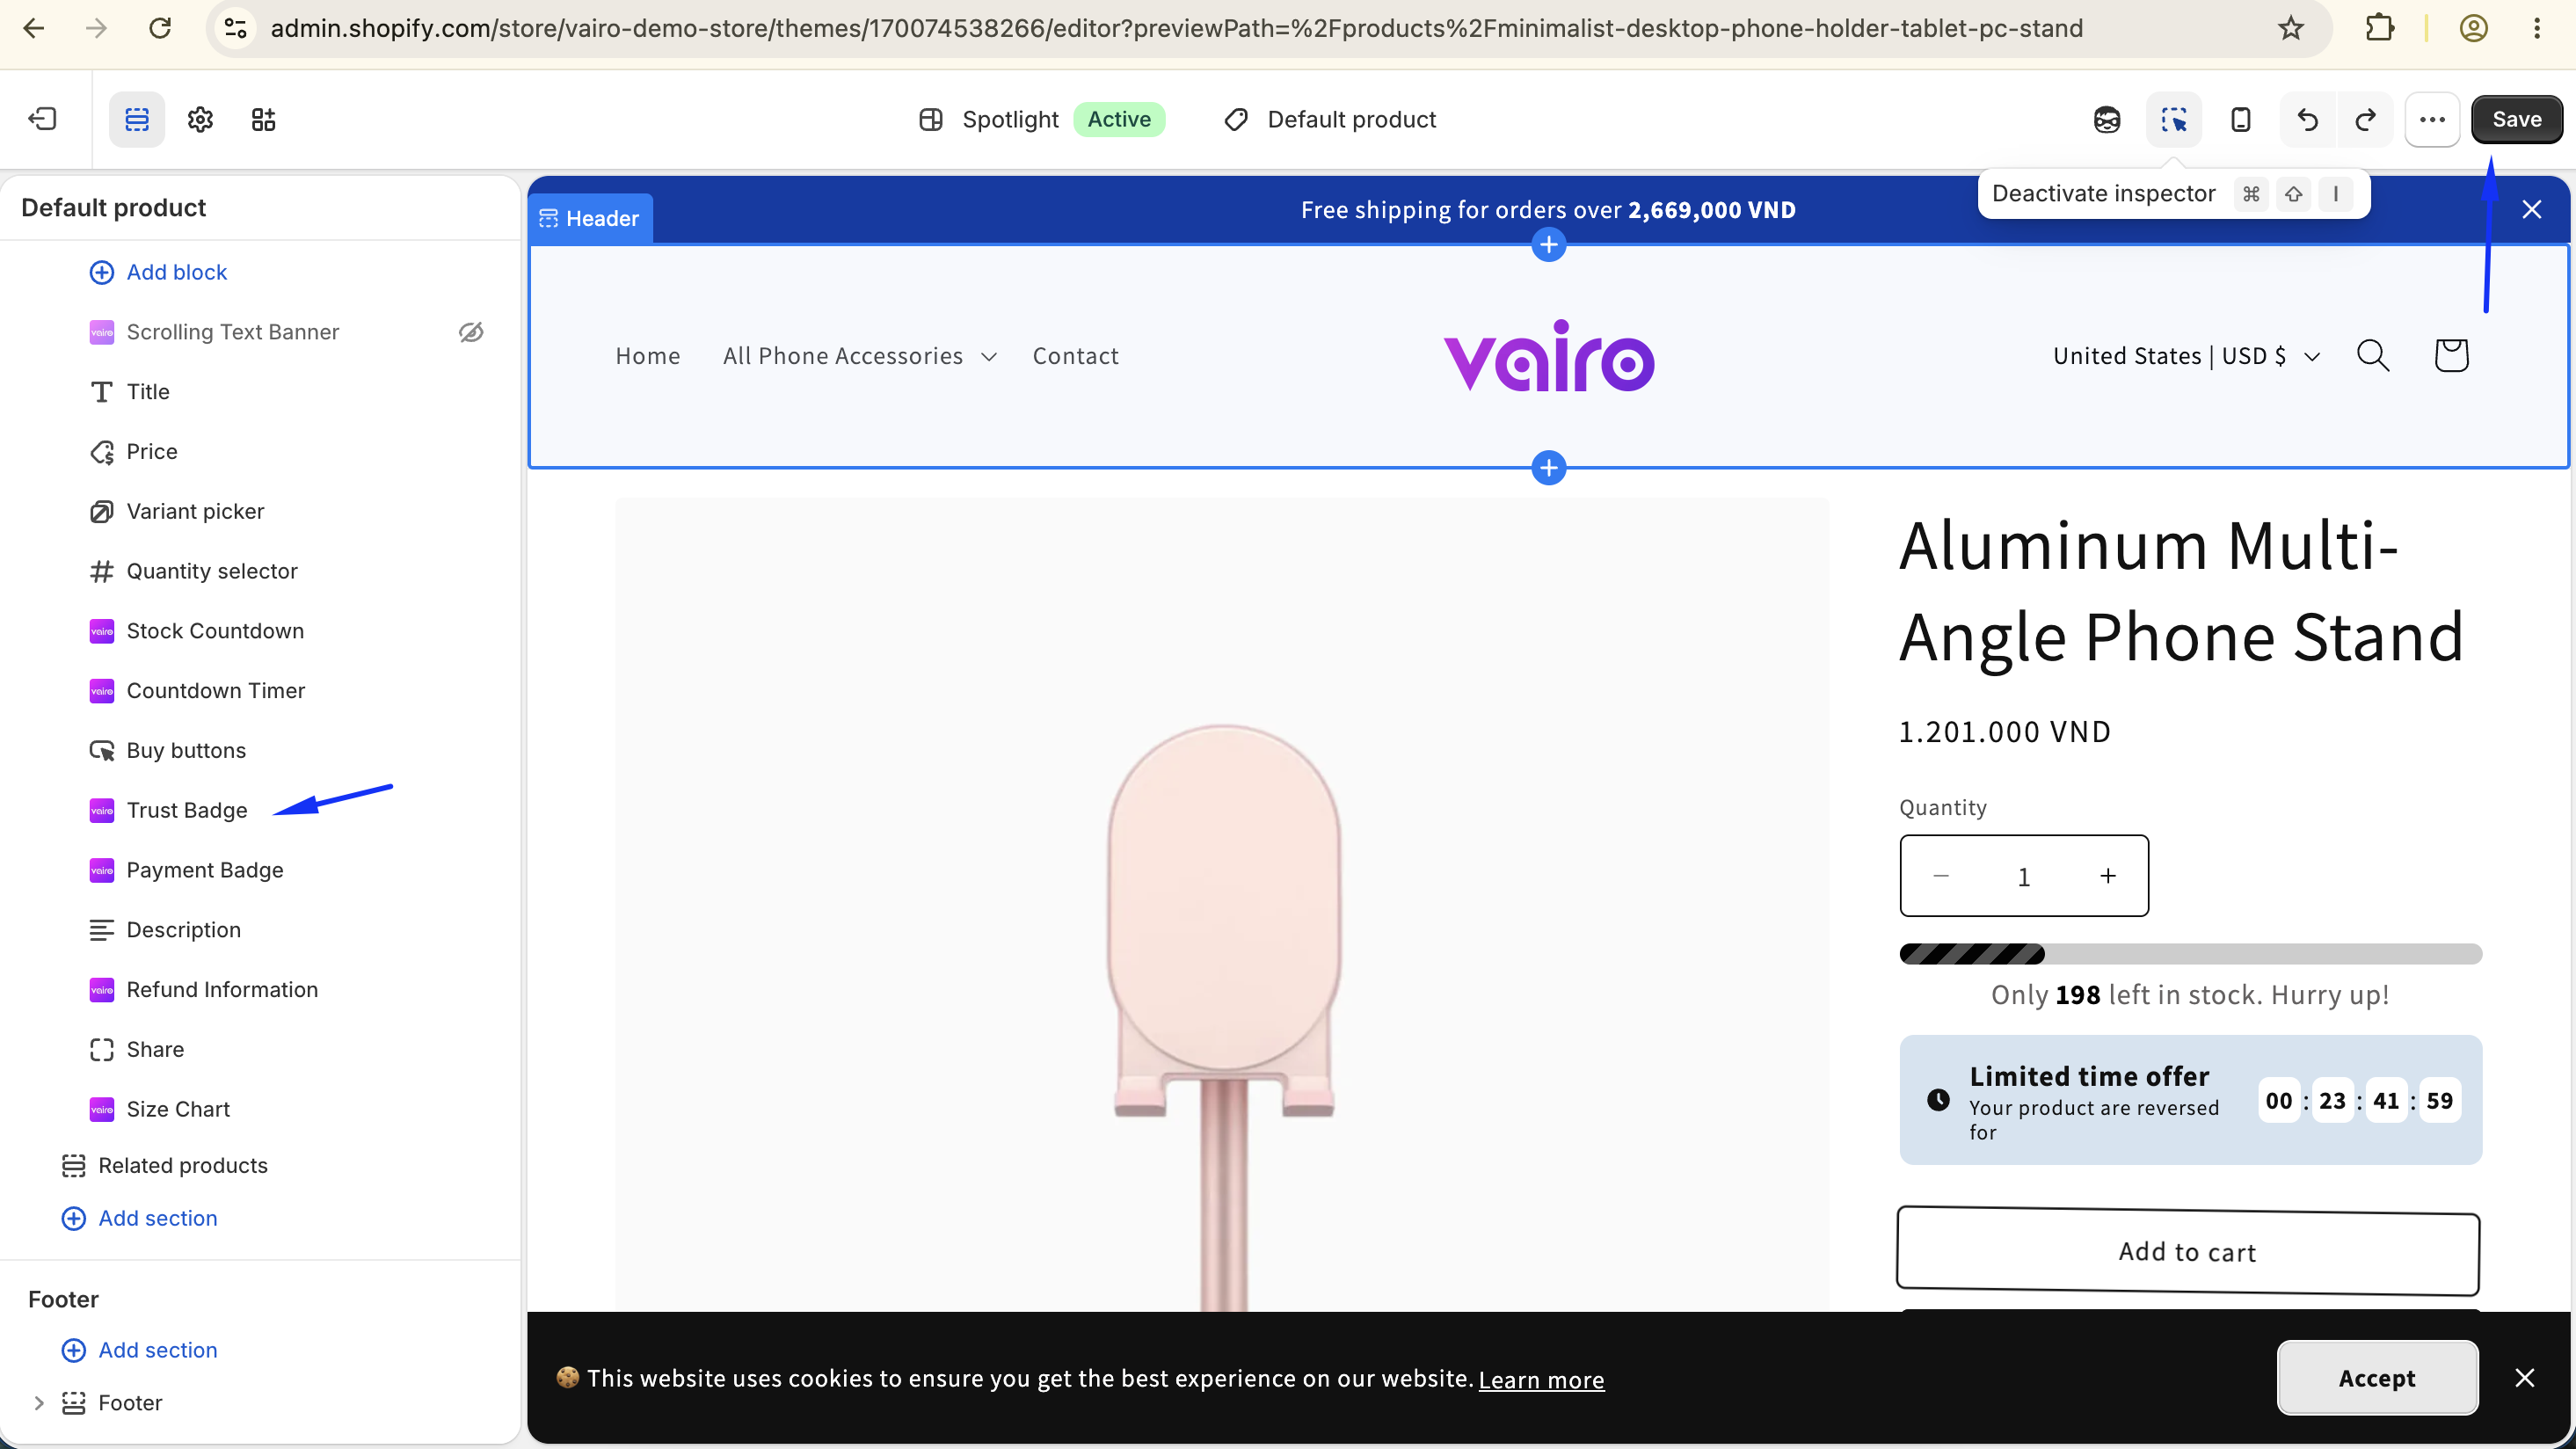Switch to mobile preview icon
The width and height of the screenshot is (2576, 1449).
click(x=2240, y=119)
